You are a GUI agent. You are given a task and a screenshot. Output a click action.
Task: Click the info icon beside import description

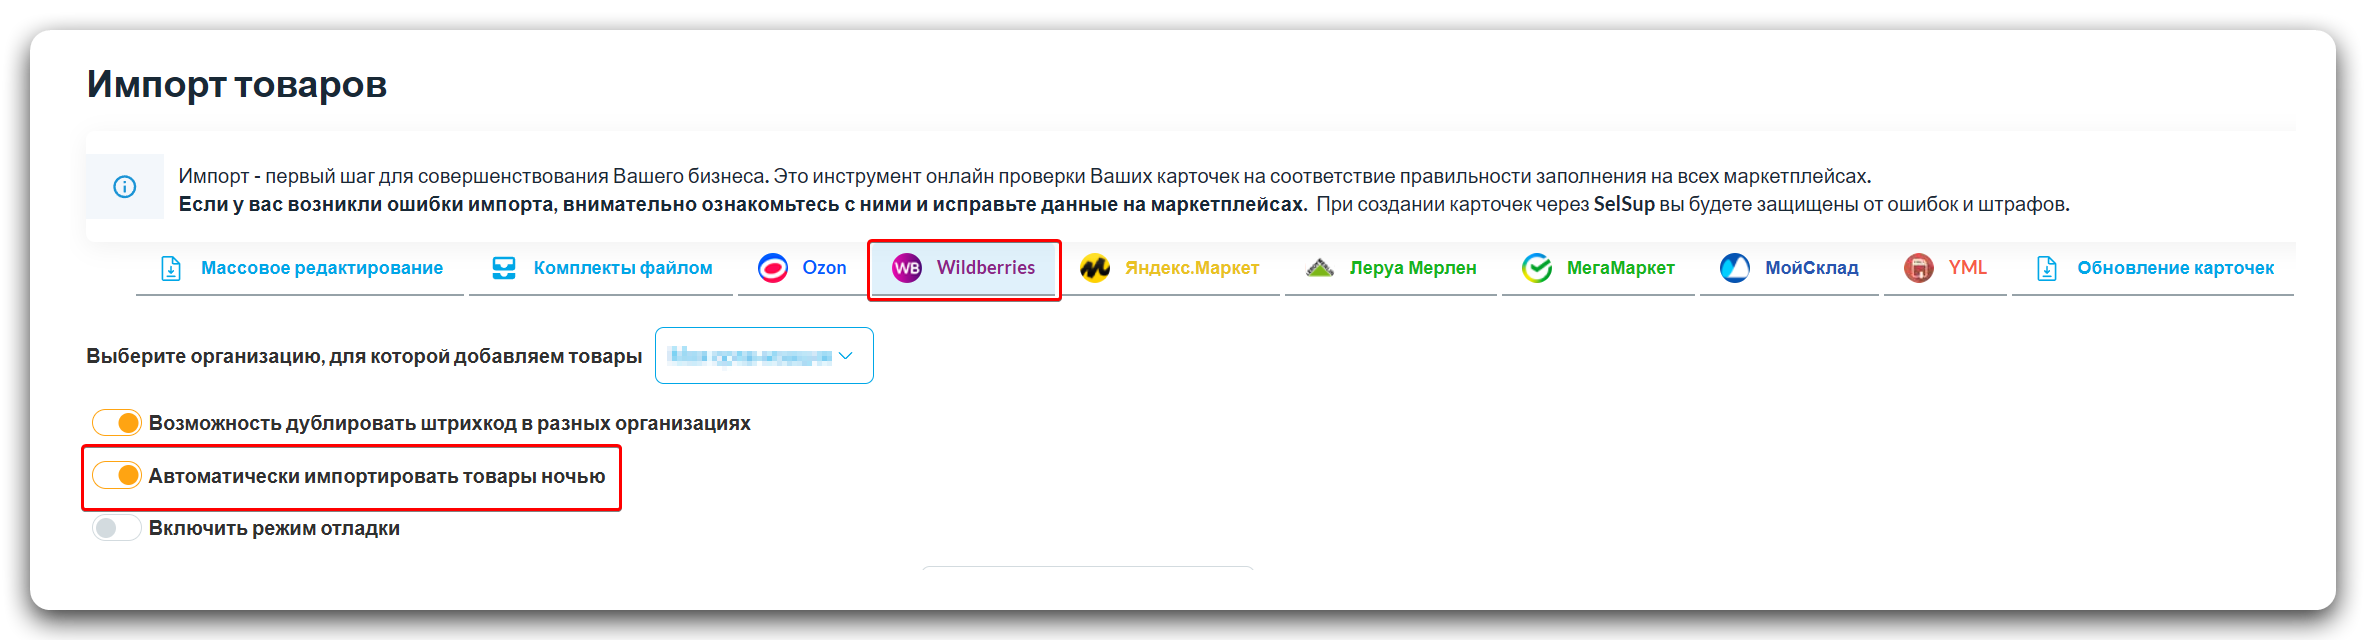click(125, 187)
